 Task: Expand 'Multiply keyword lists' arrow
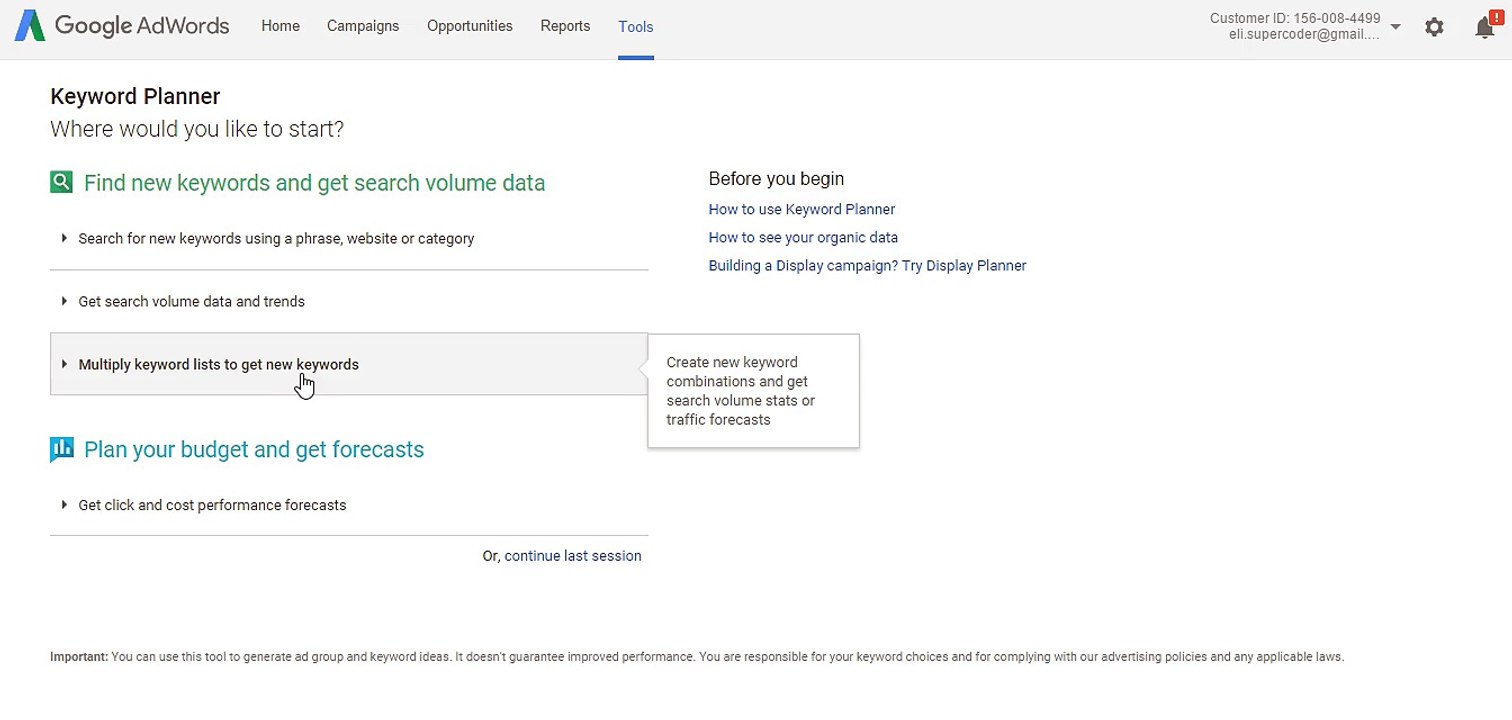pyautogui.click(x=64, y=364)
